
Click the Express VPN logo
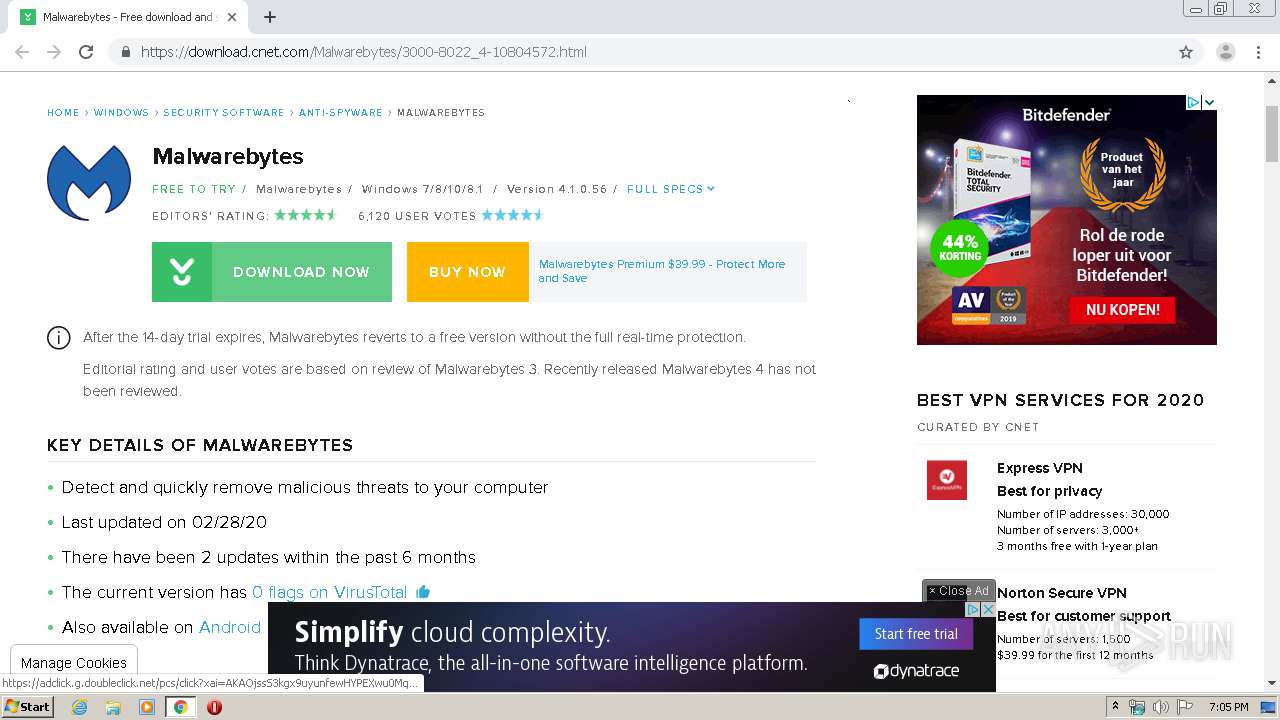947,480
